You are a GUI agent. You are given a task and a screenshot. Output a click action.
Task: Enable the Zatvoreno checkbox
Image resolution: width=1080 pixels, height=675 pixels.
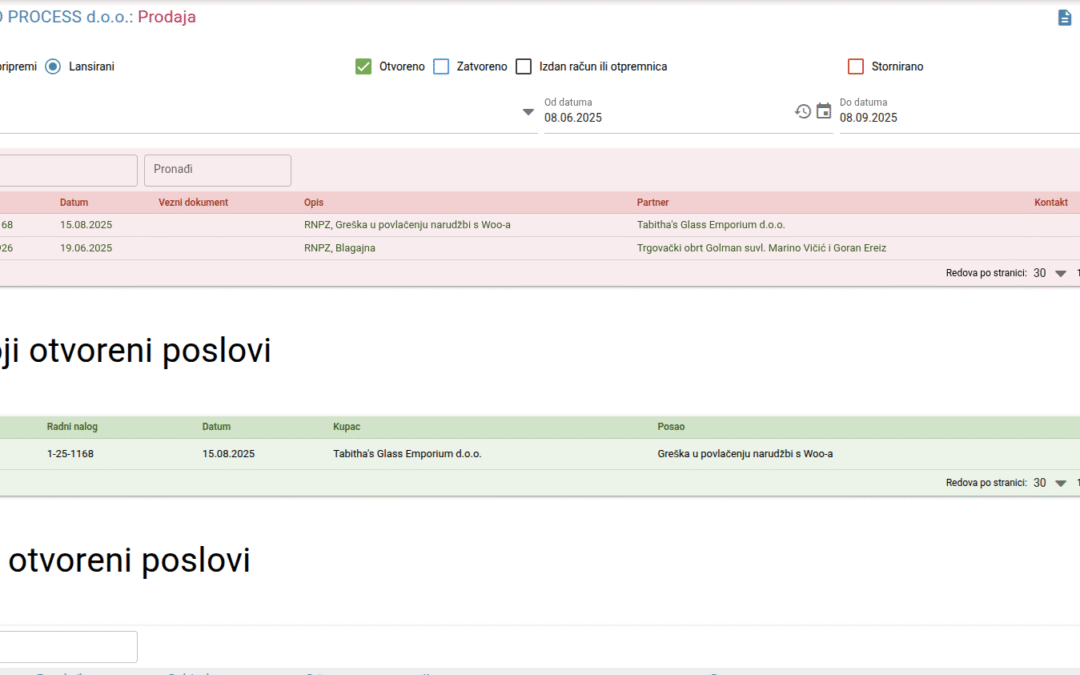tap(441, 67)
